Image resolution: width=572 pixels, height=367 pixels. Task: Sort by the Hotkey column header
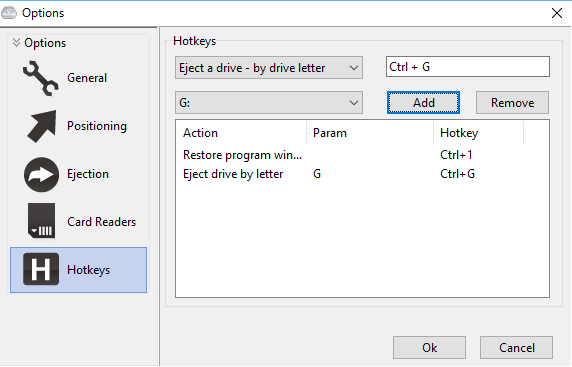pyautogui.click(x=478, y=133)
